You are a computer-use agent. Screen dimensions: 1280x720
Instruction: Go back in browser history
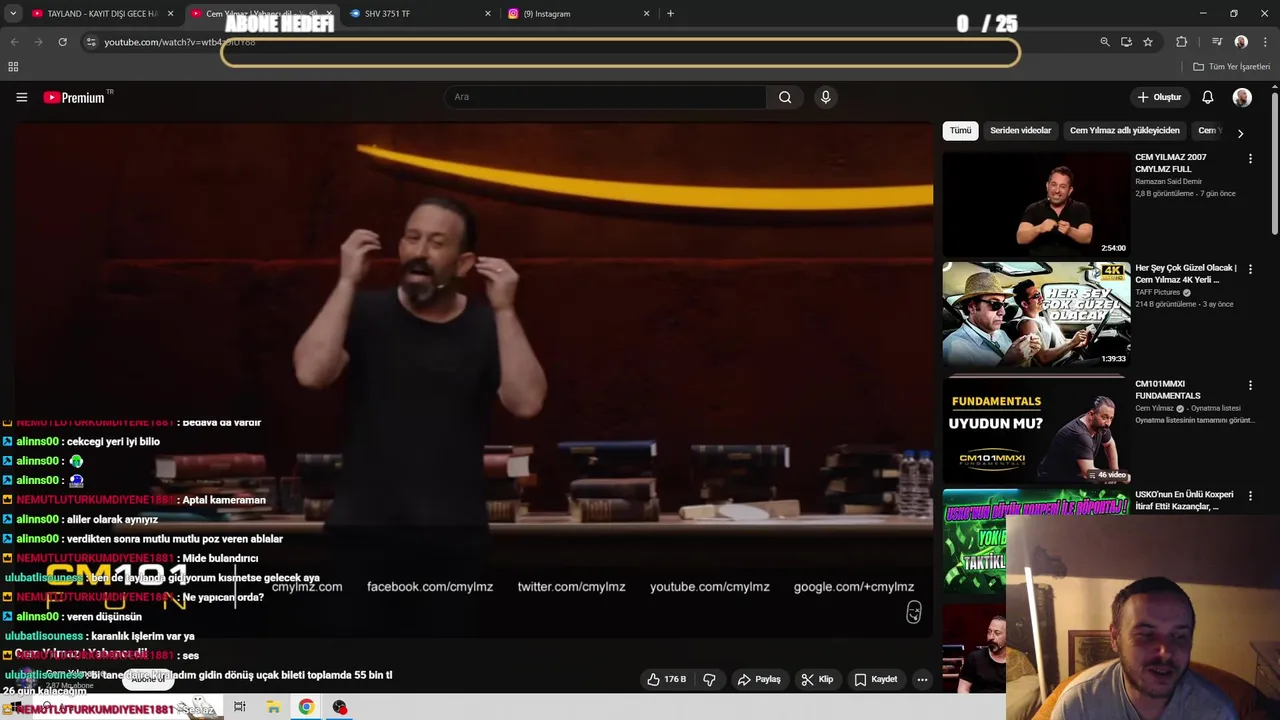tap(14, 42)
